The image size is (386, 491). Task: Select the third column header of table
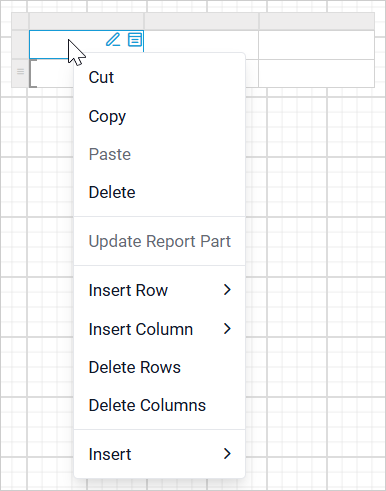click(317, 21)
